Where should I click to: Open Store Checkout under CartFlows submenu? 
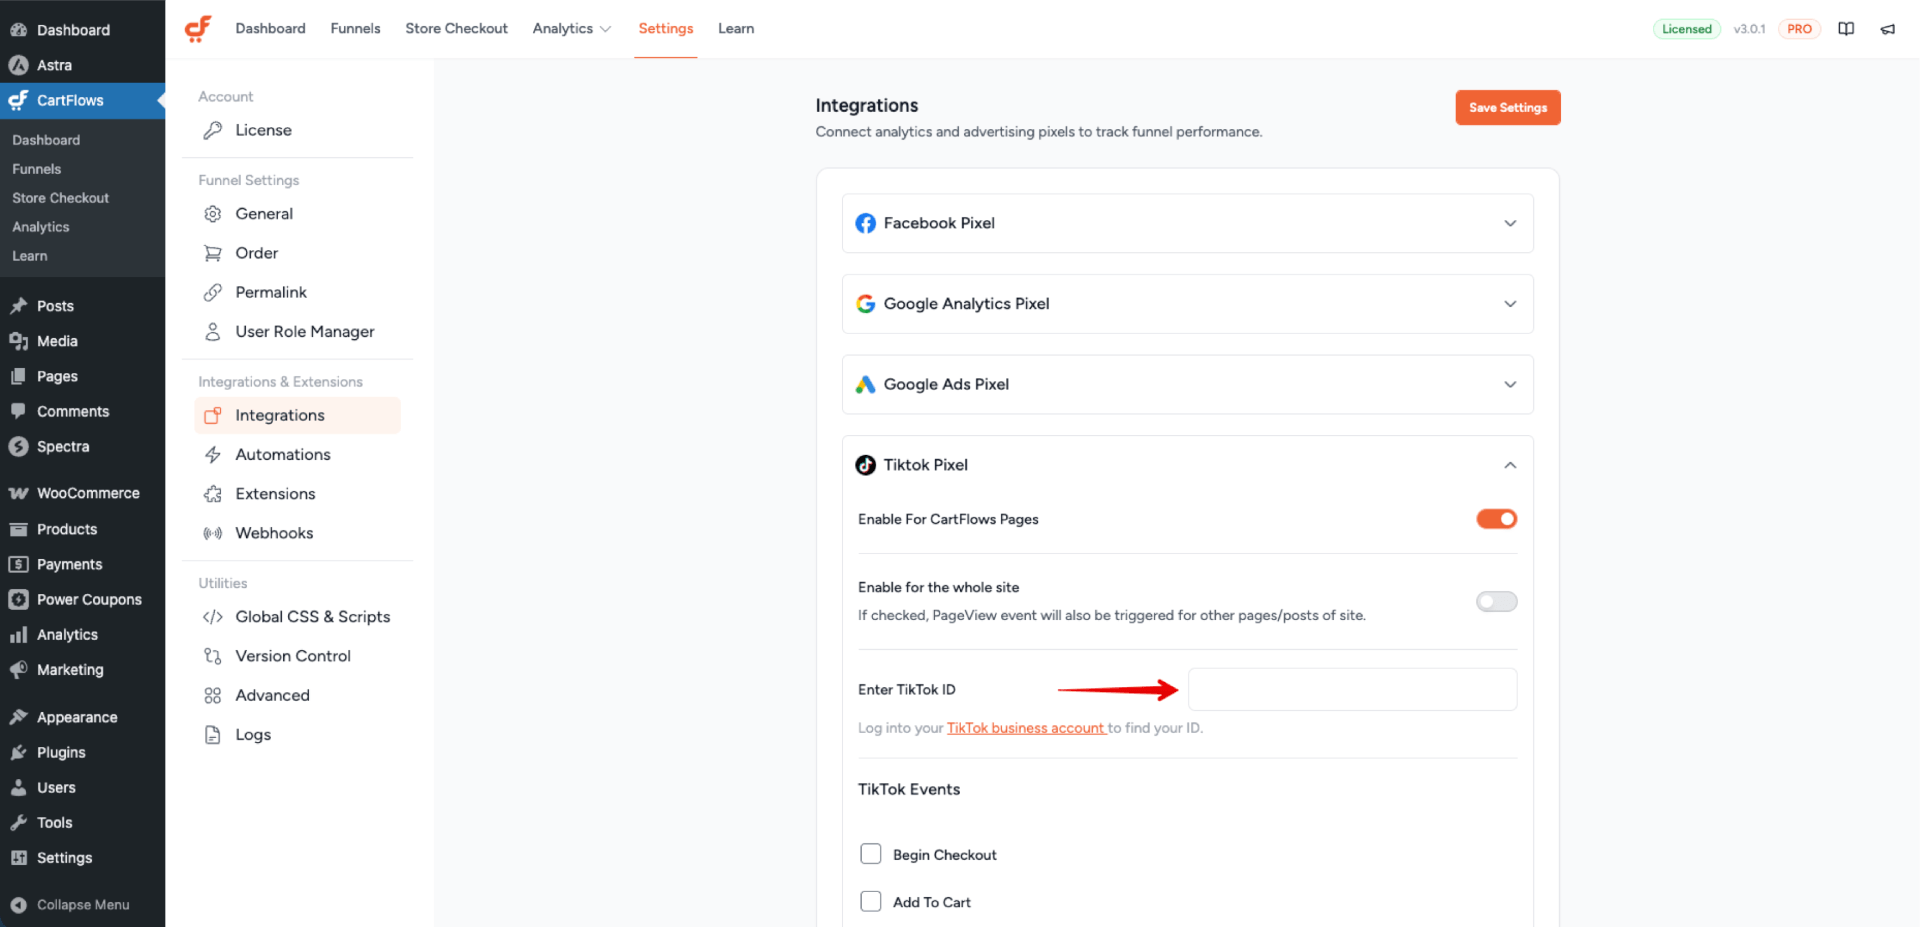tap(60, 198)
